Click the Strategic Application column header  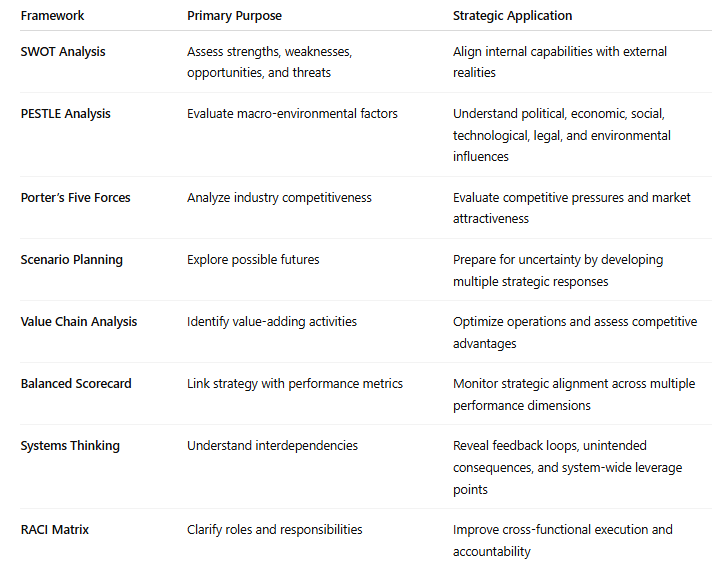[512, 16]
